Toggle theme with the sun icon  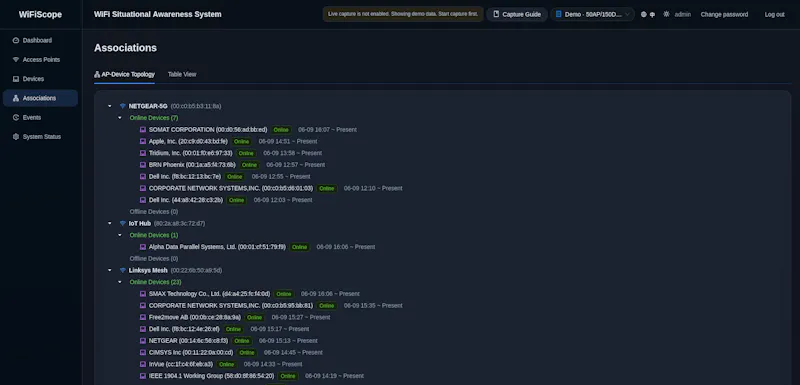pyautogui.click(x=666, y=14)
